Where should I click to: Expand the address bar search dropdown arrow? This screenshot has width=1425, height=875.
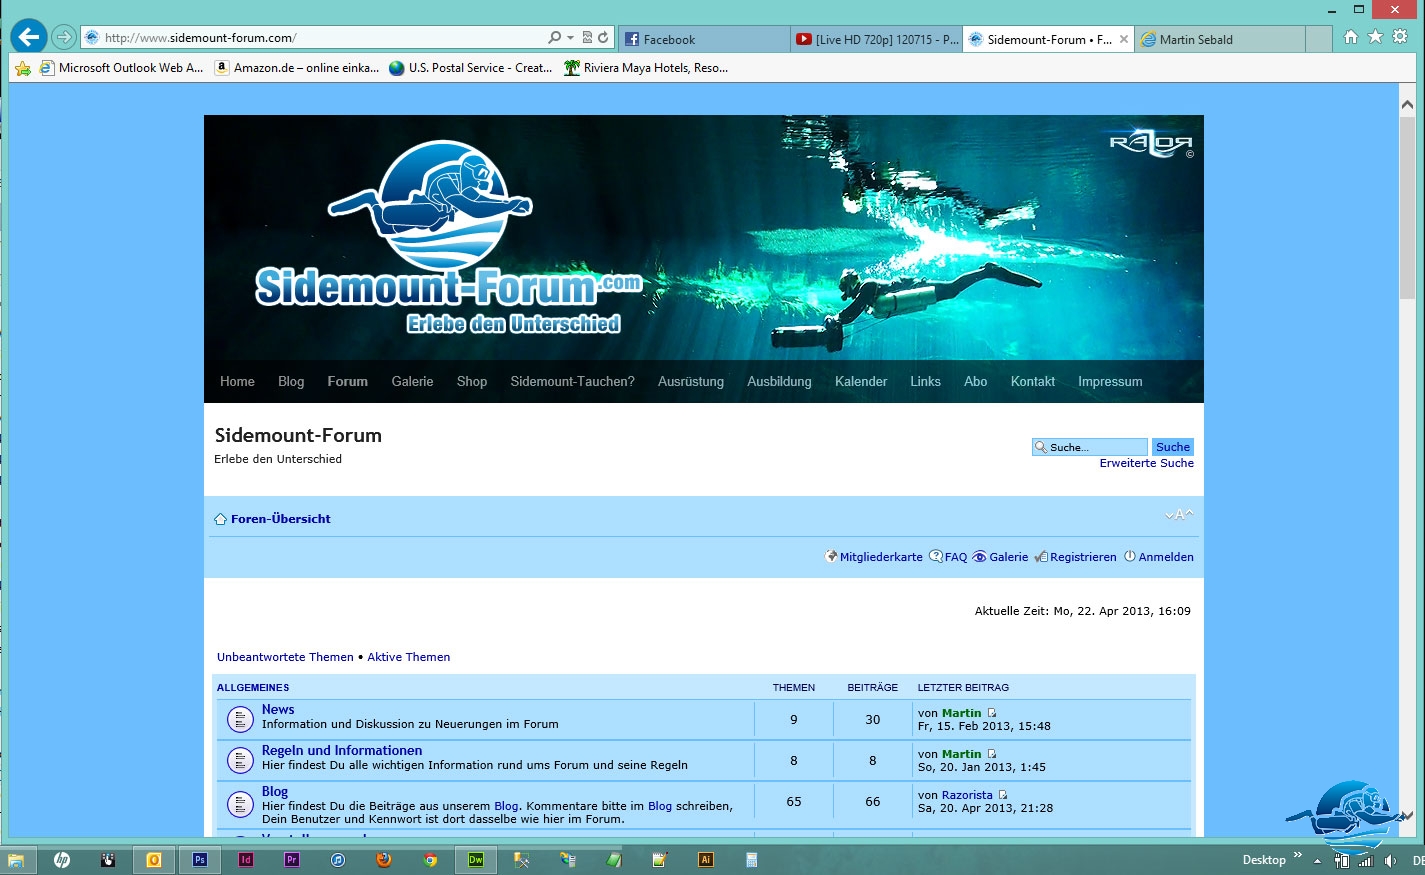(570, 38)
